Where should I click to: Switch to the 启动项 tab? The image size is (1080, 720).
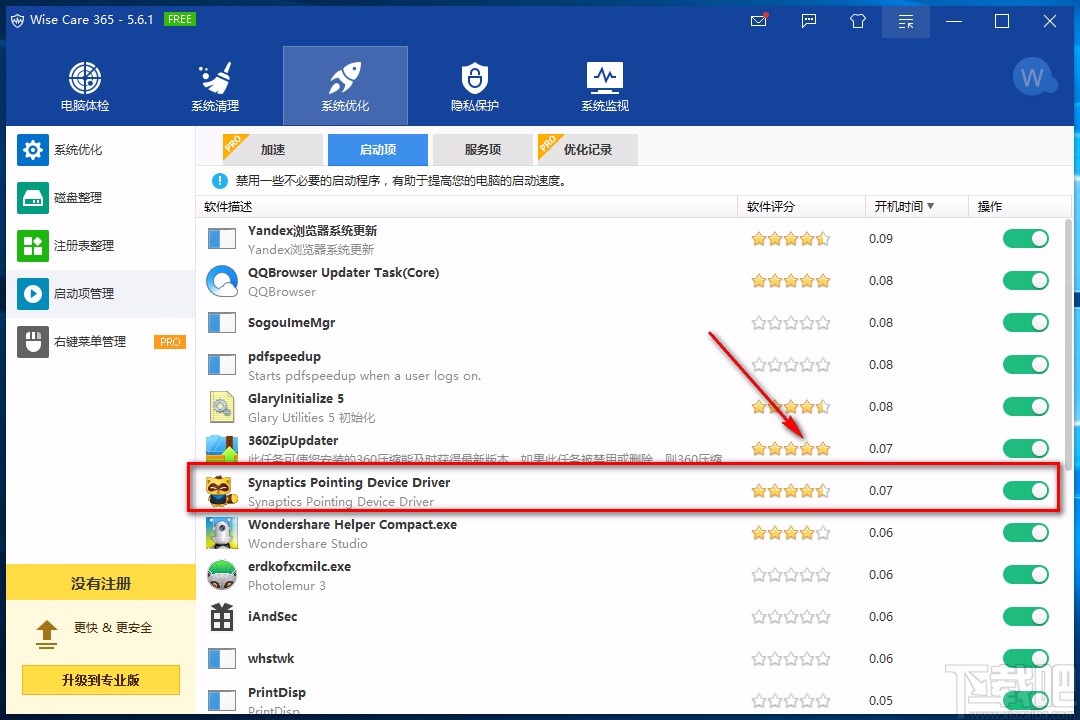(377, 150)
